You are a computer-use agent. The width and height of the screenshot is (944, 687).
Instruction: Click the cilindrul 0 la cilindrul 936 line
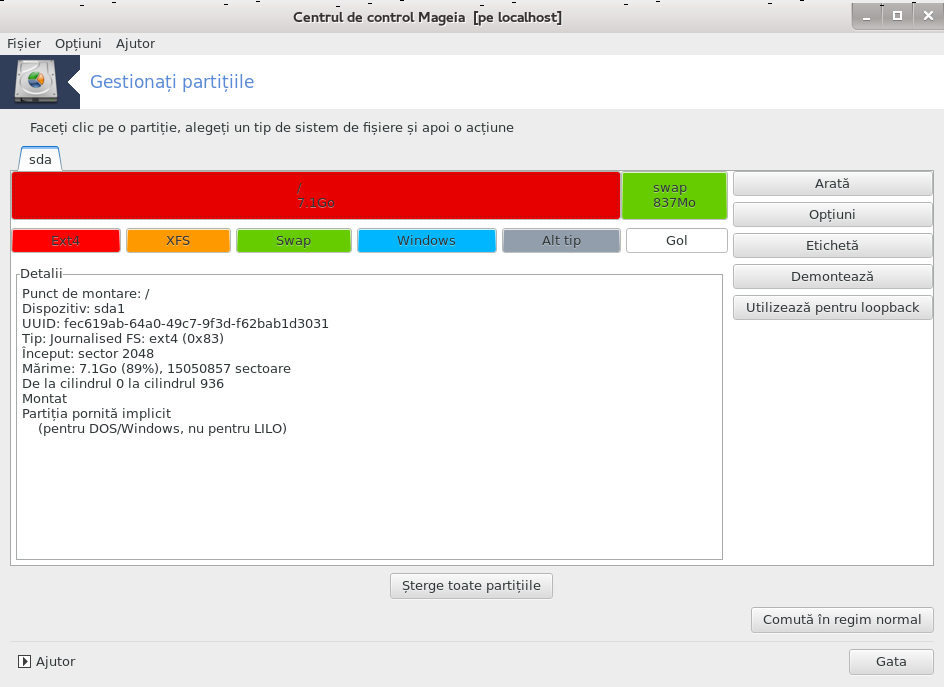[123, 384]
